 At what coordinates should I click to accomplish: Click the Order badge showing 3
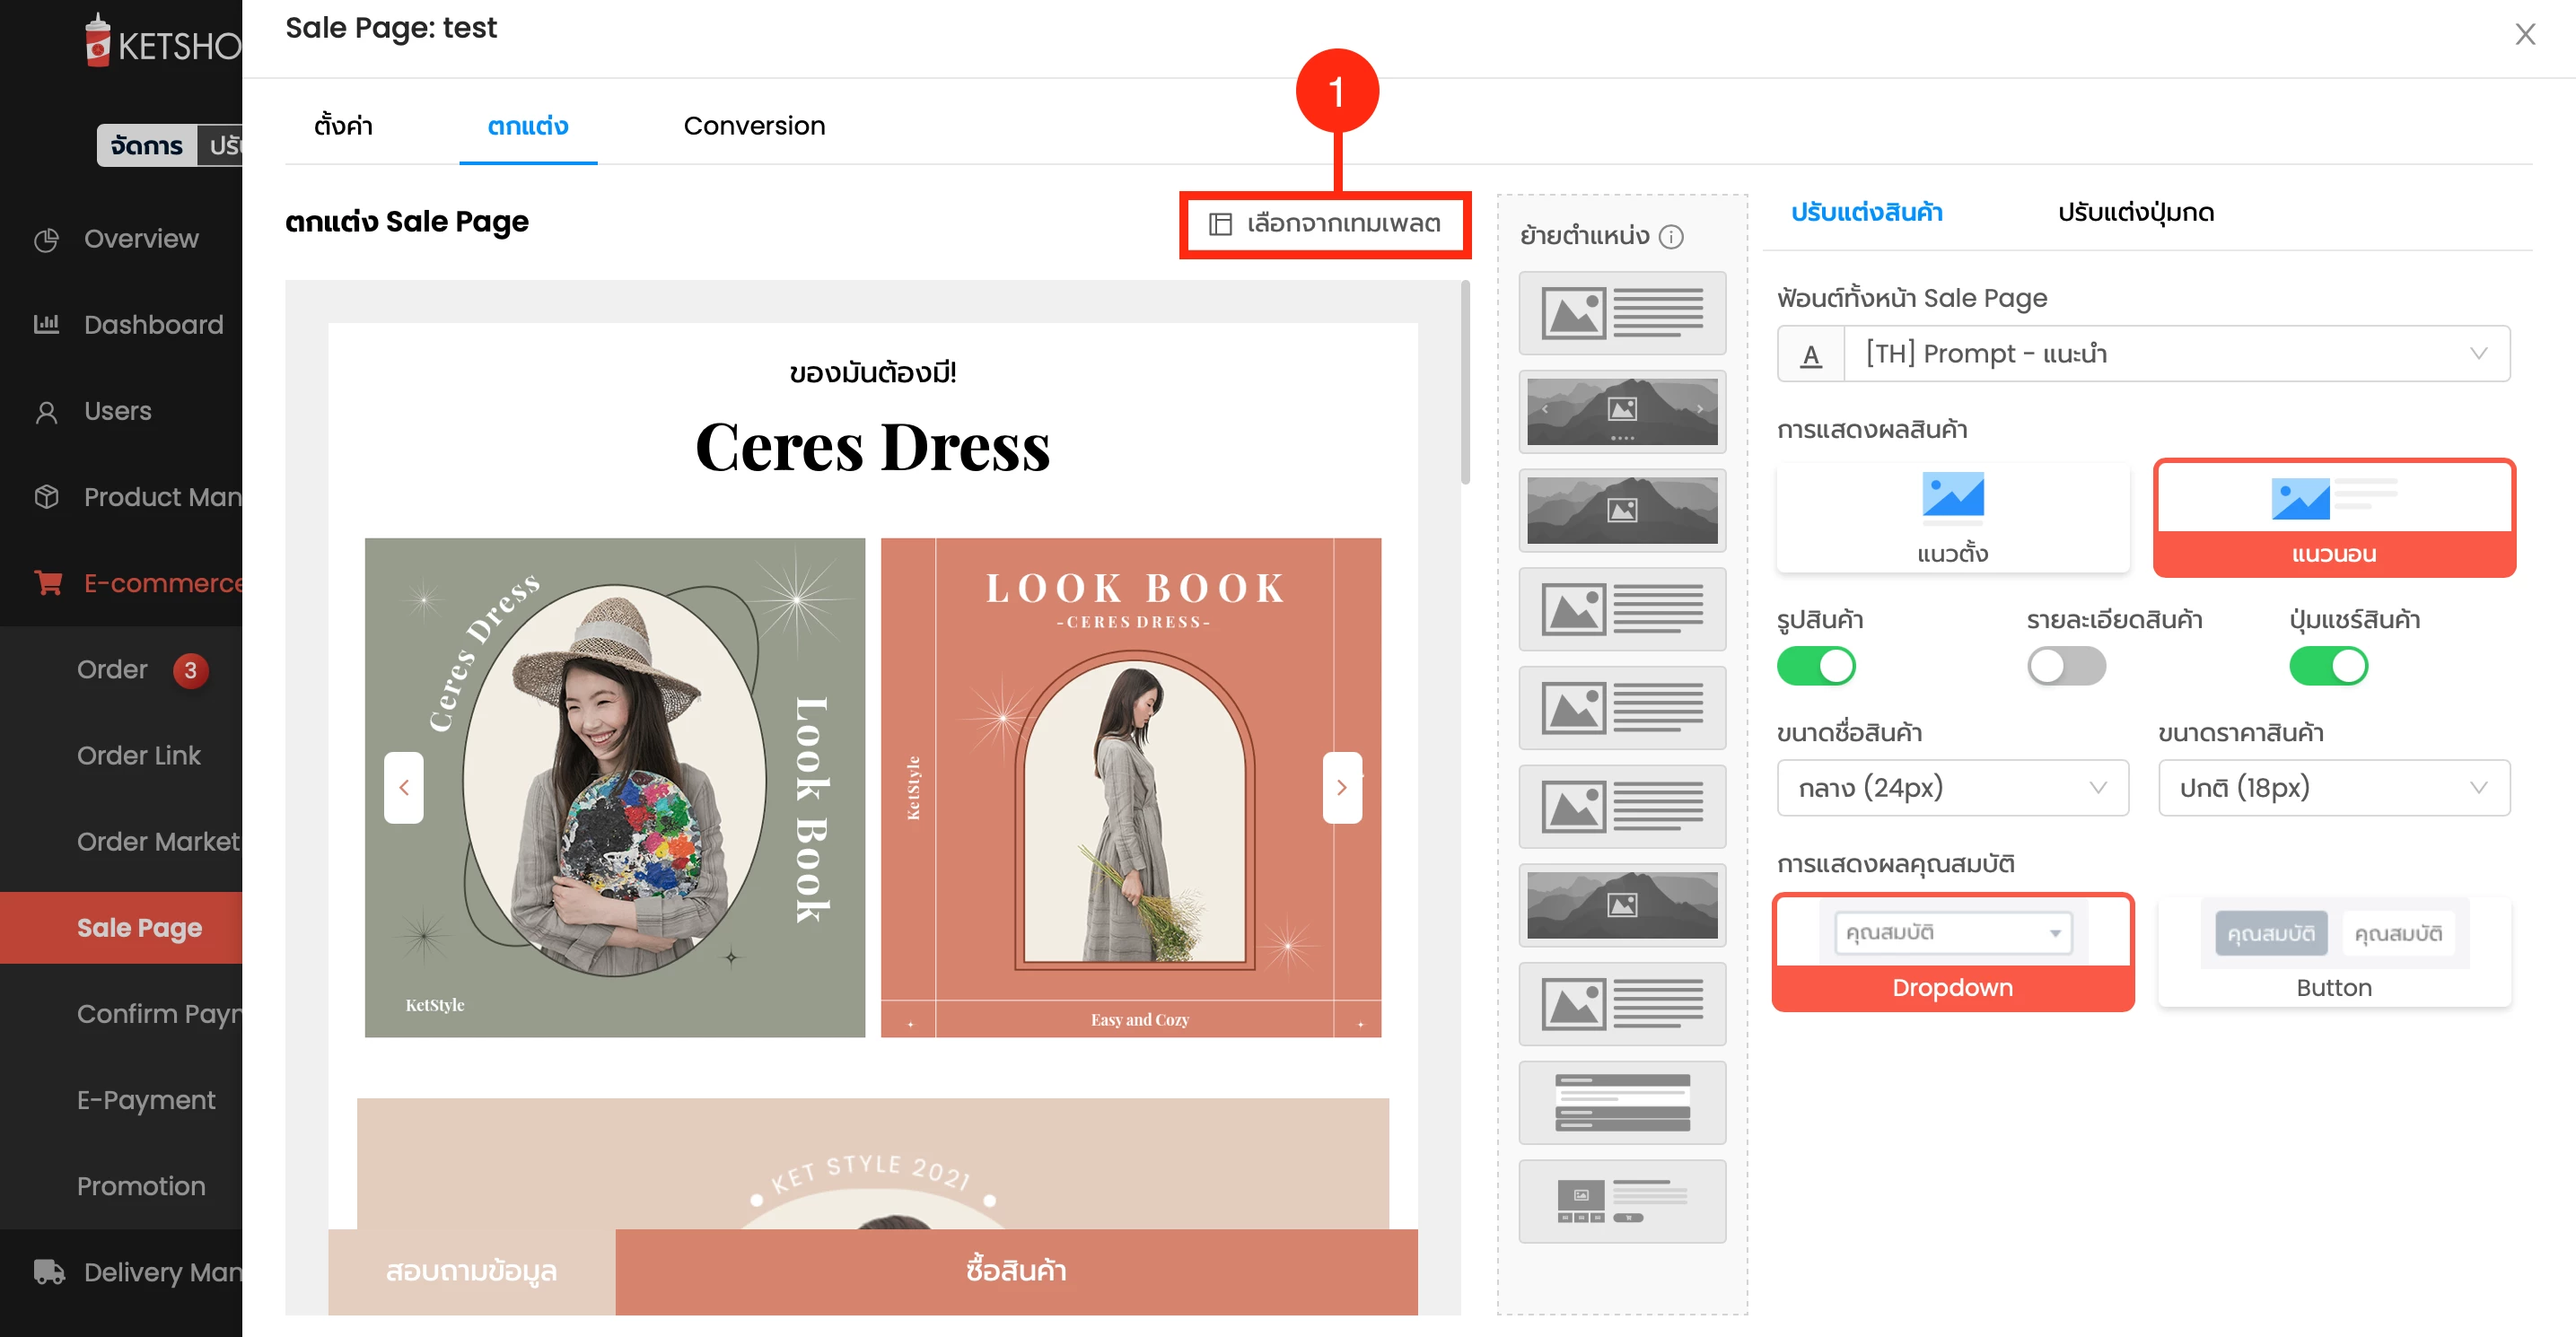(x=190, y=670)
